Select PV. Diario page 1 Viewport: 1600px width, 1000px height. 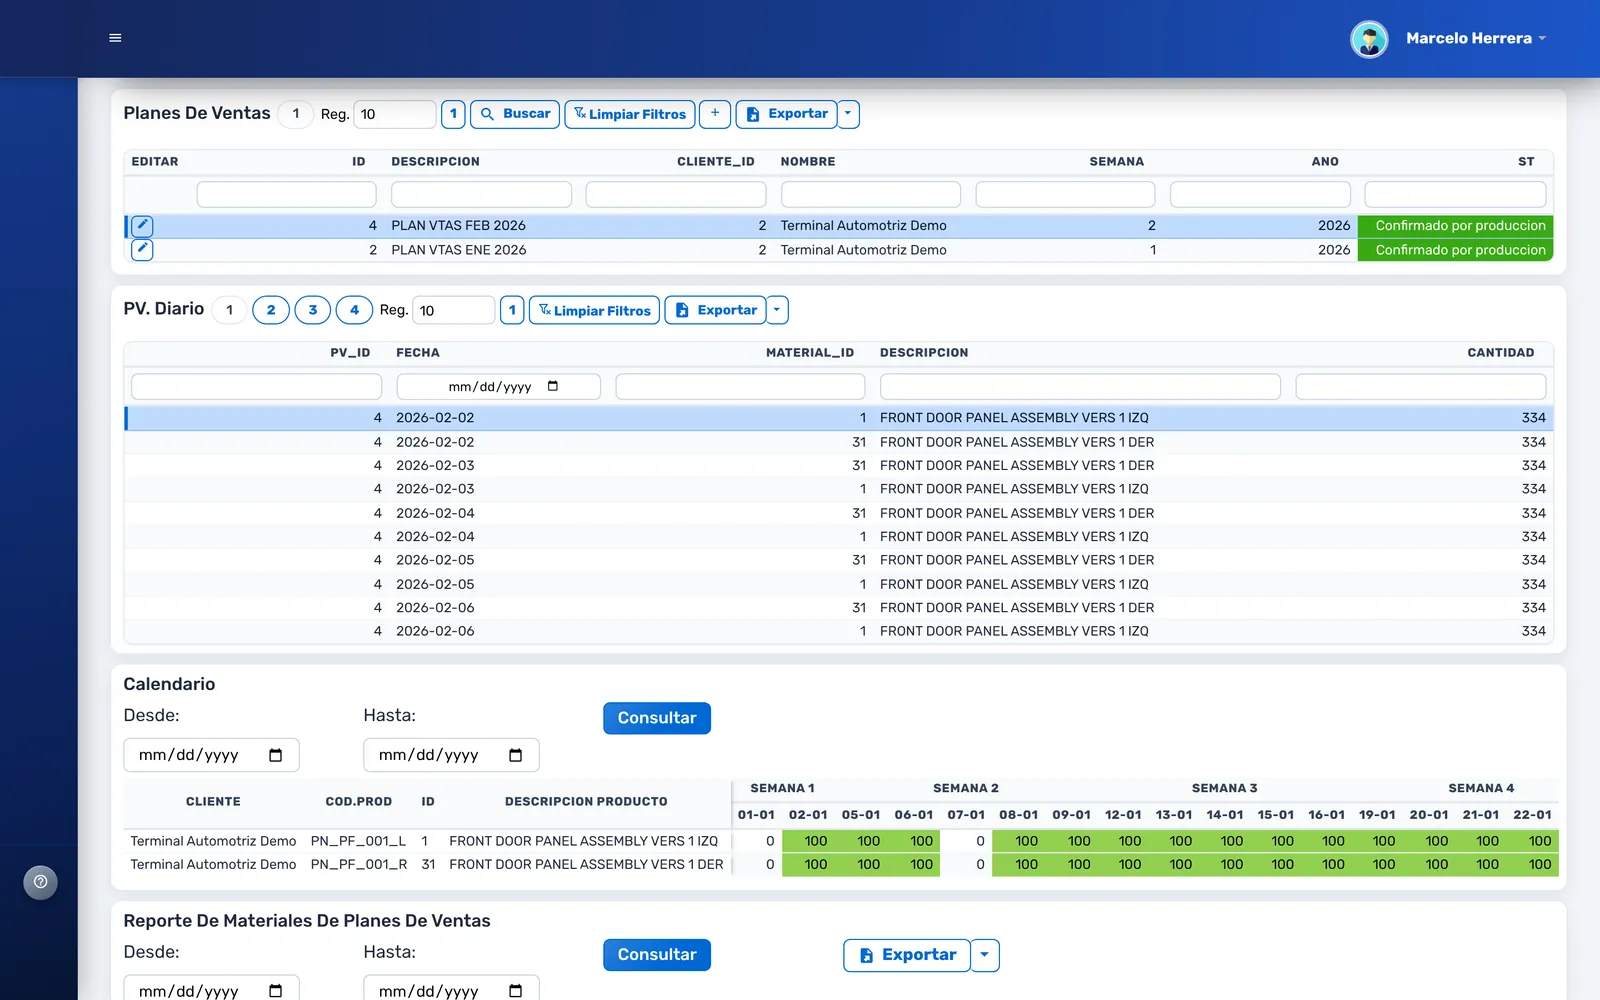coord(230,310)
